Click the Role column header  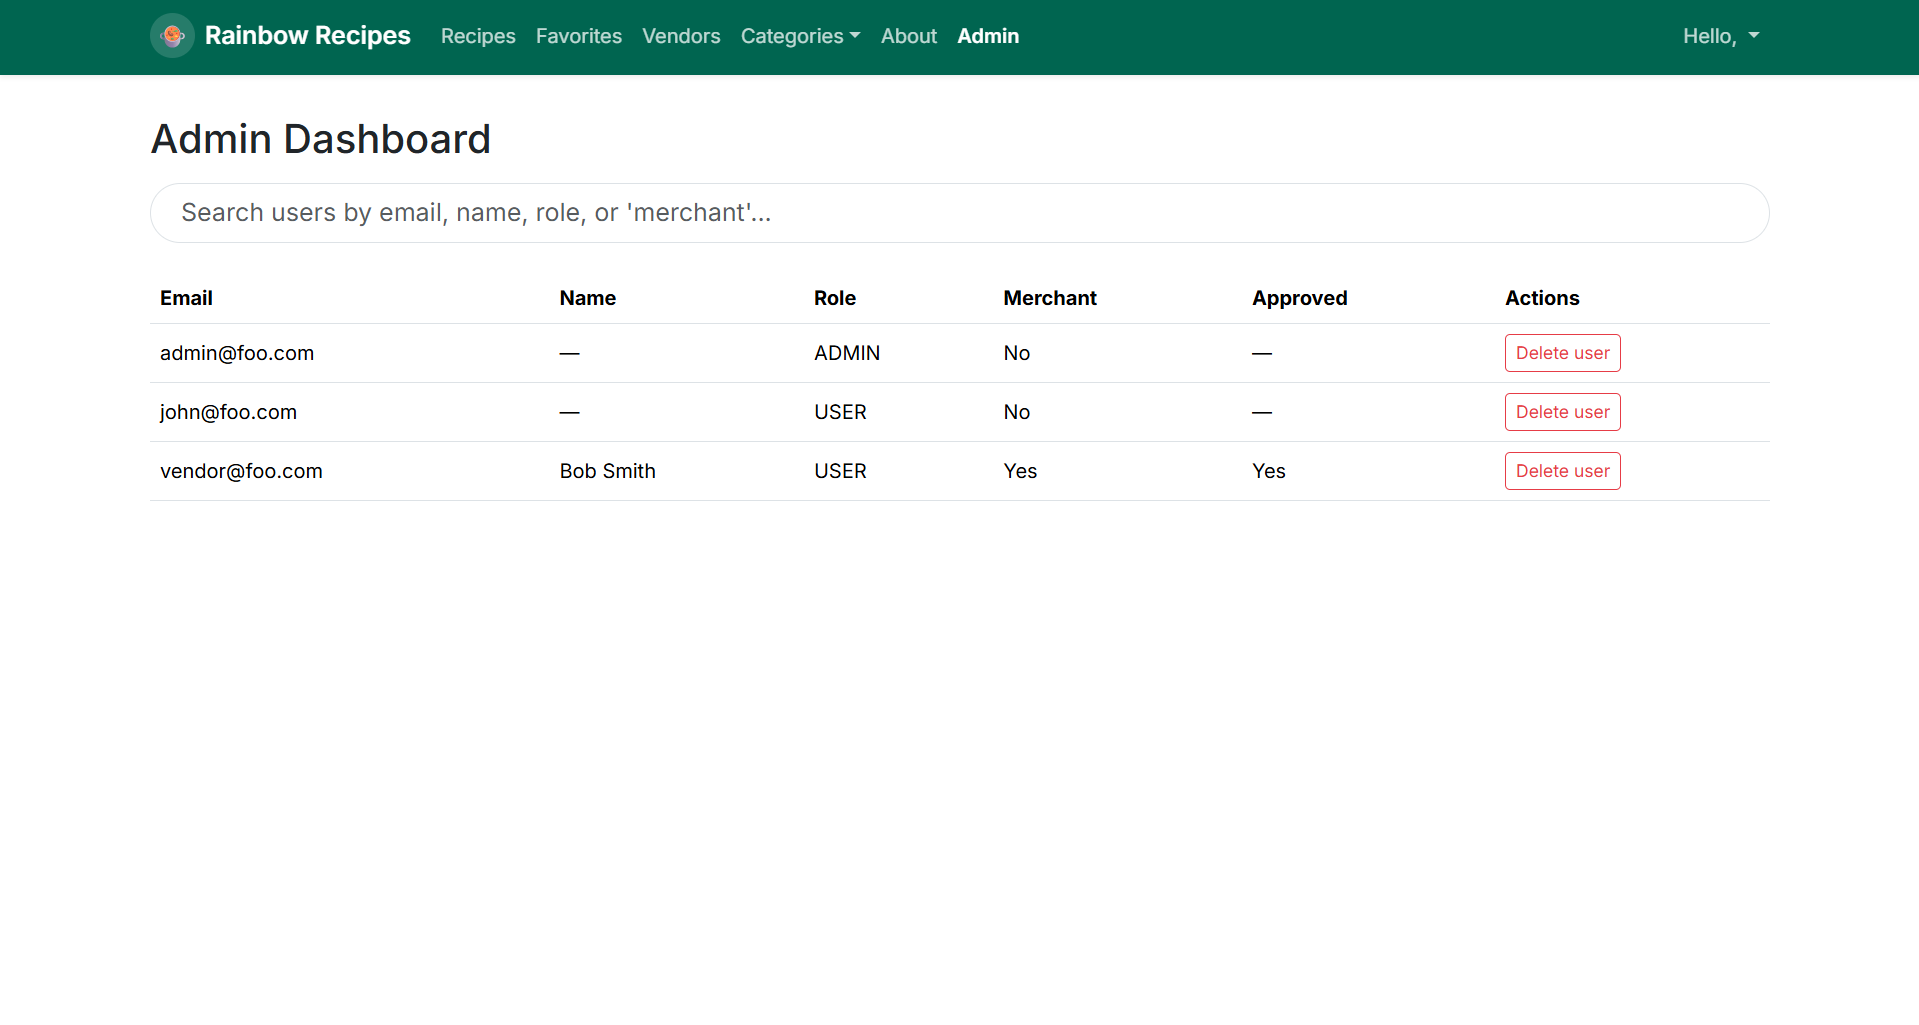834,298
